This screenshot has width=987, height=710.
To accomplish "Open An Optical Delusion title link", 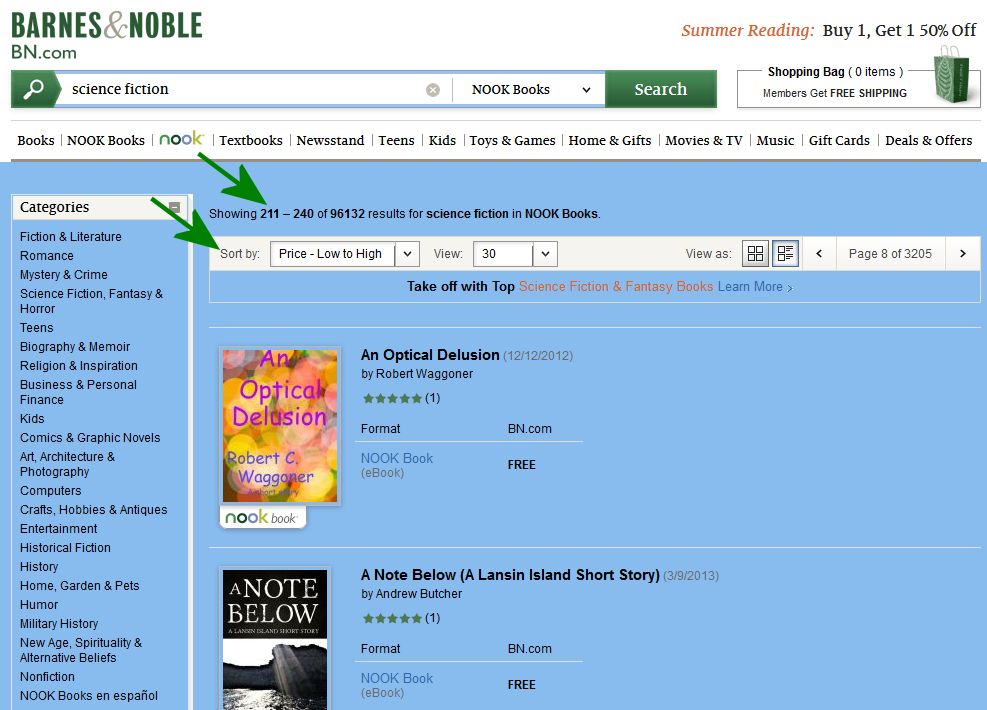I will tap(430, 355).
